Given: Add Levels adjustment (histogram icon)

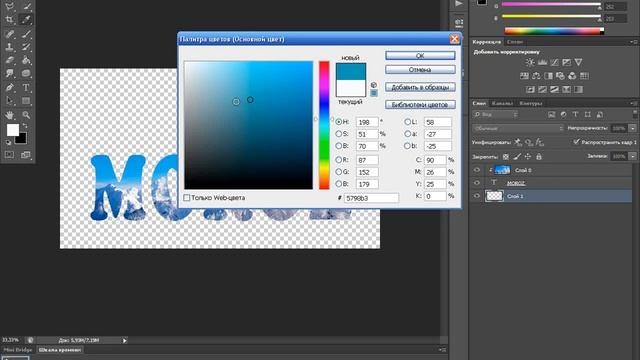Looking at the screenshot, I should [542, 62].
